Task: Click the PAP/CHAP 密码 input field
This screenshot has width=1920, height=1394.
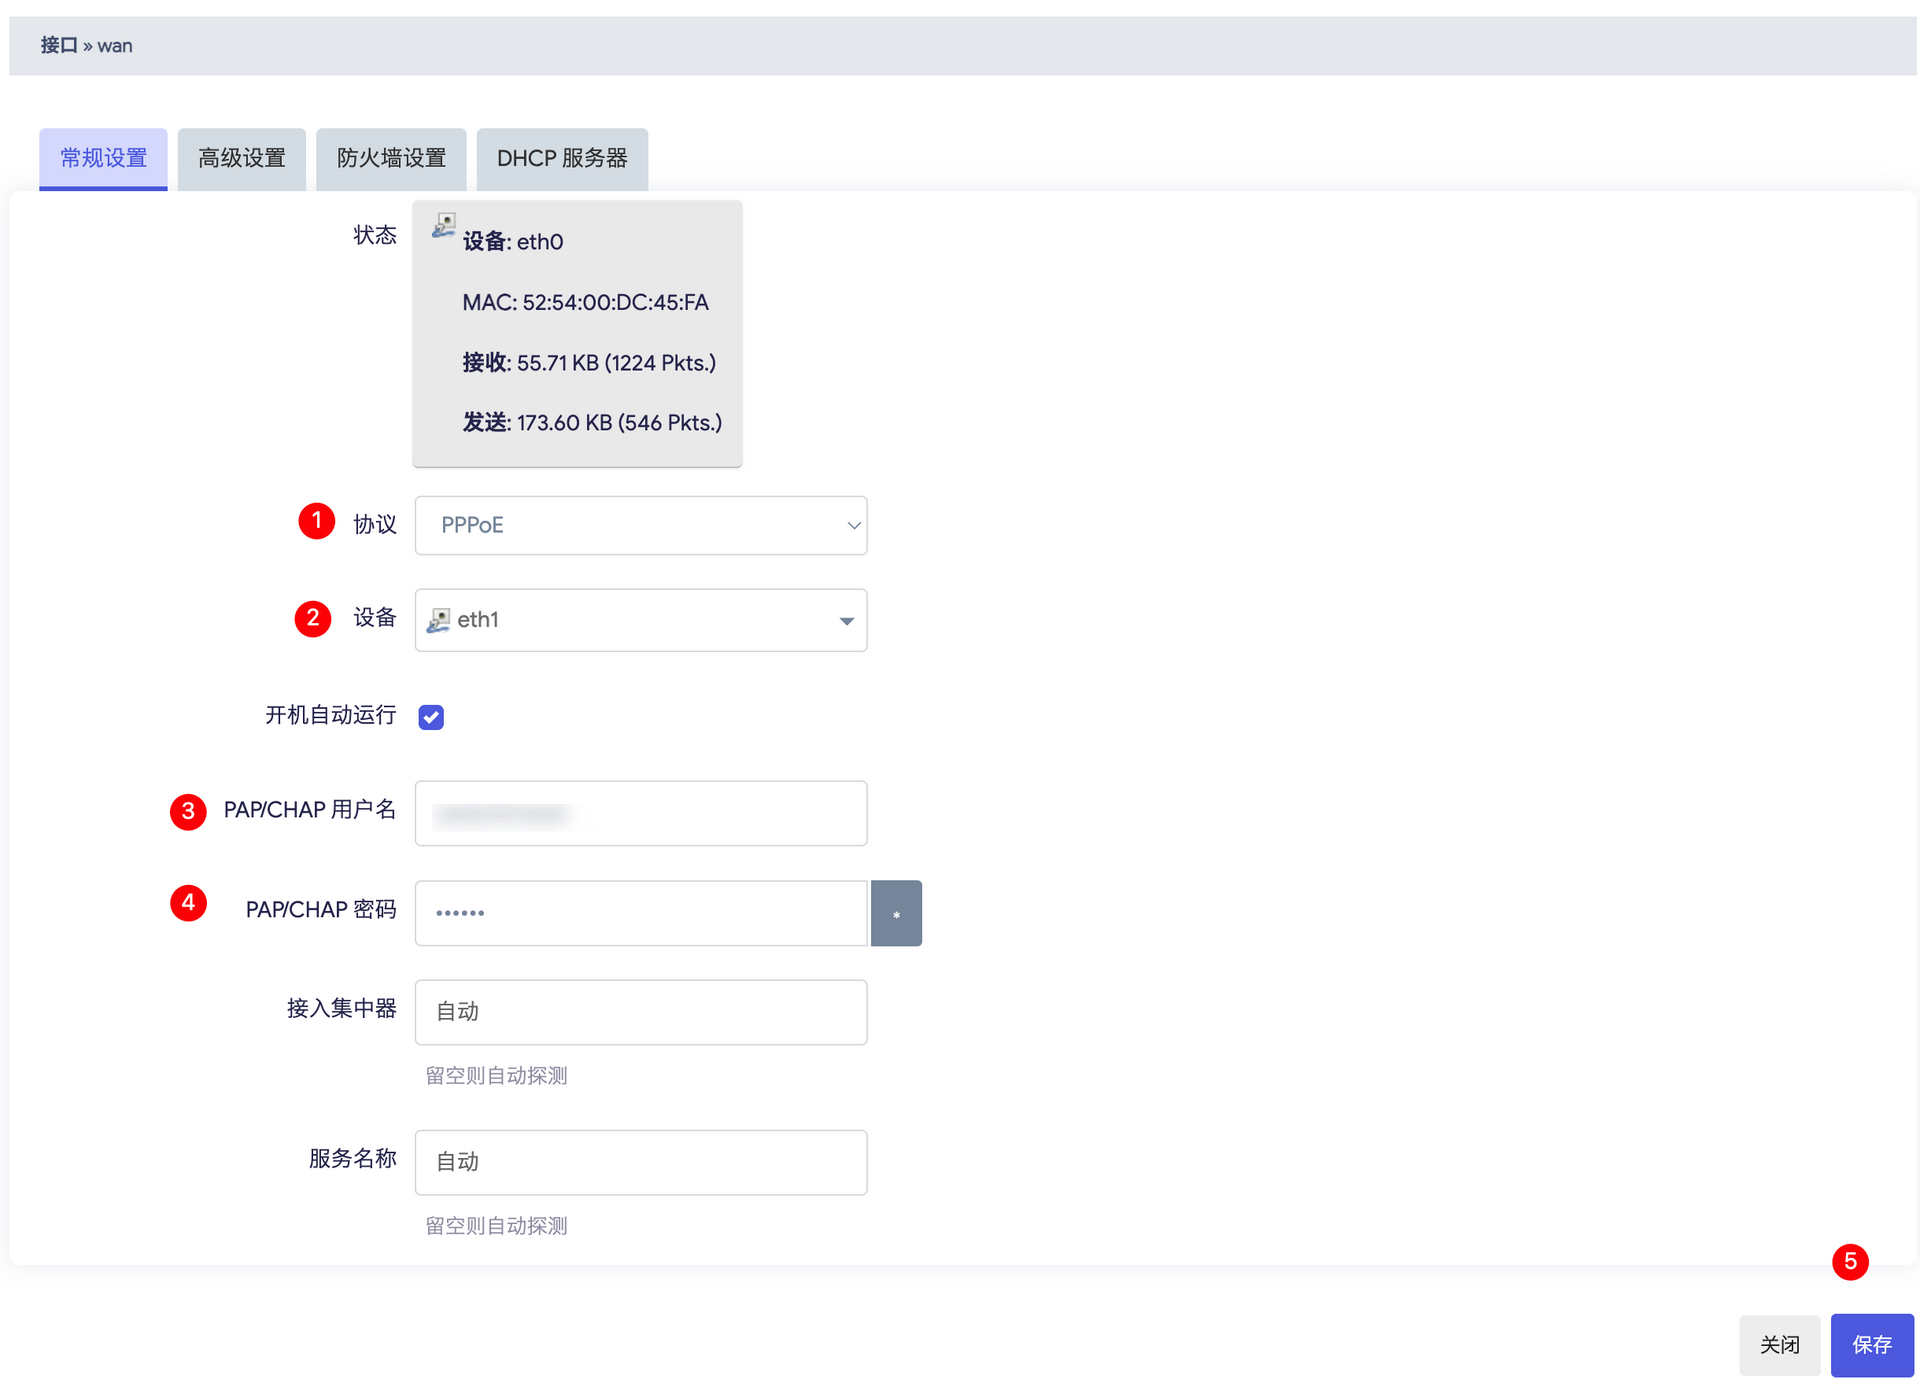Action: (641, 913)
